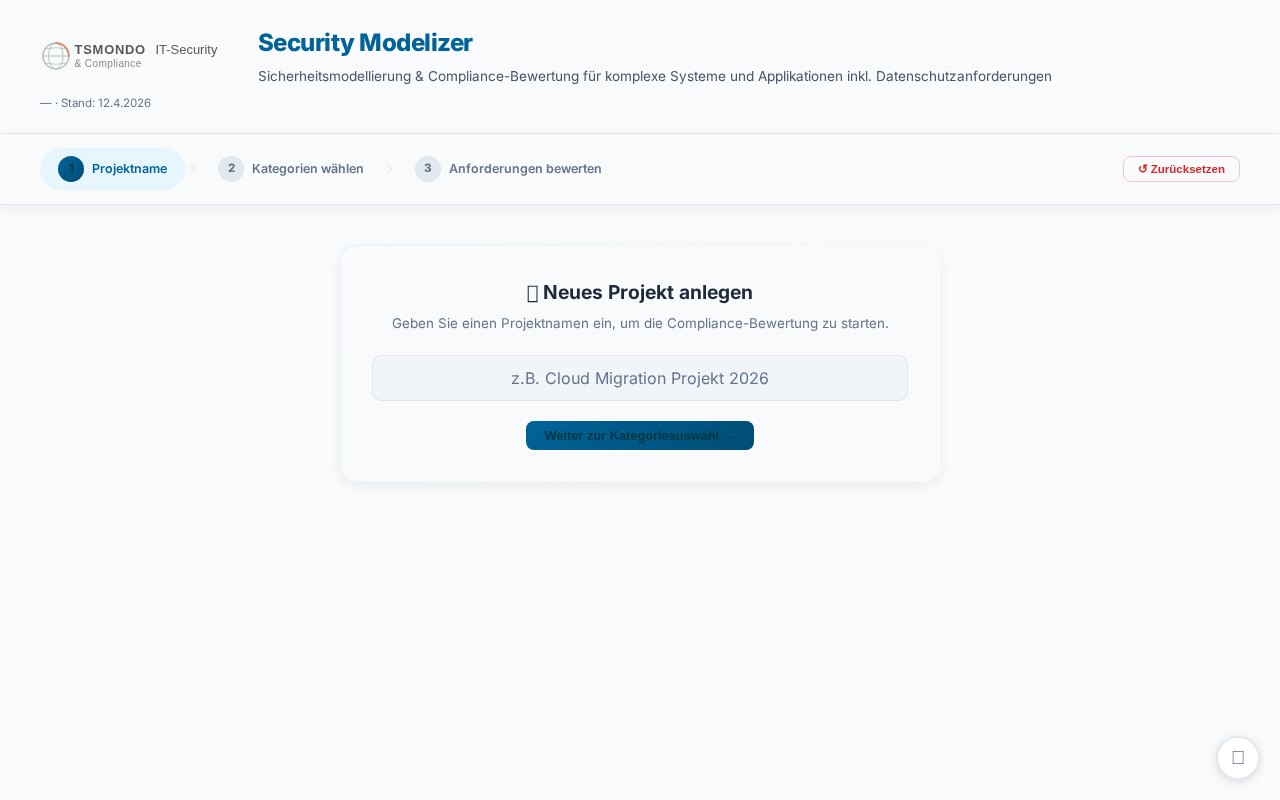Click the IT-Security label in header
This screenshot has height=800, width=1280.
[x=186, y=49]
